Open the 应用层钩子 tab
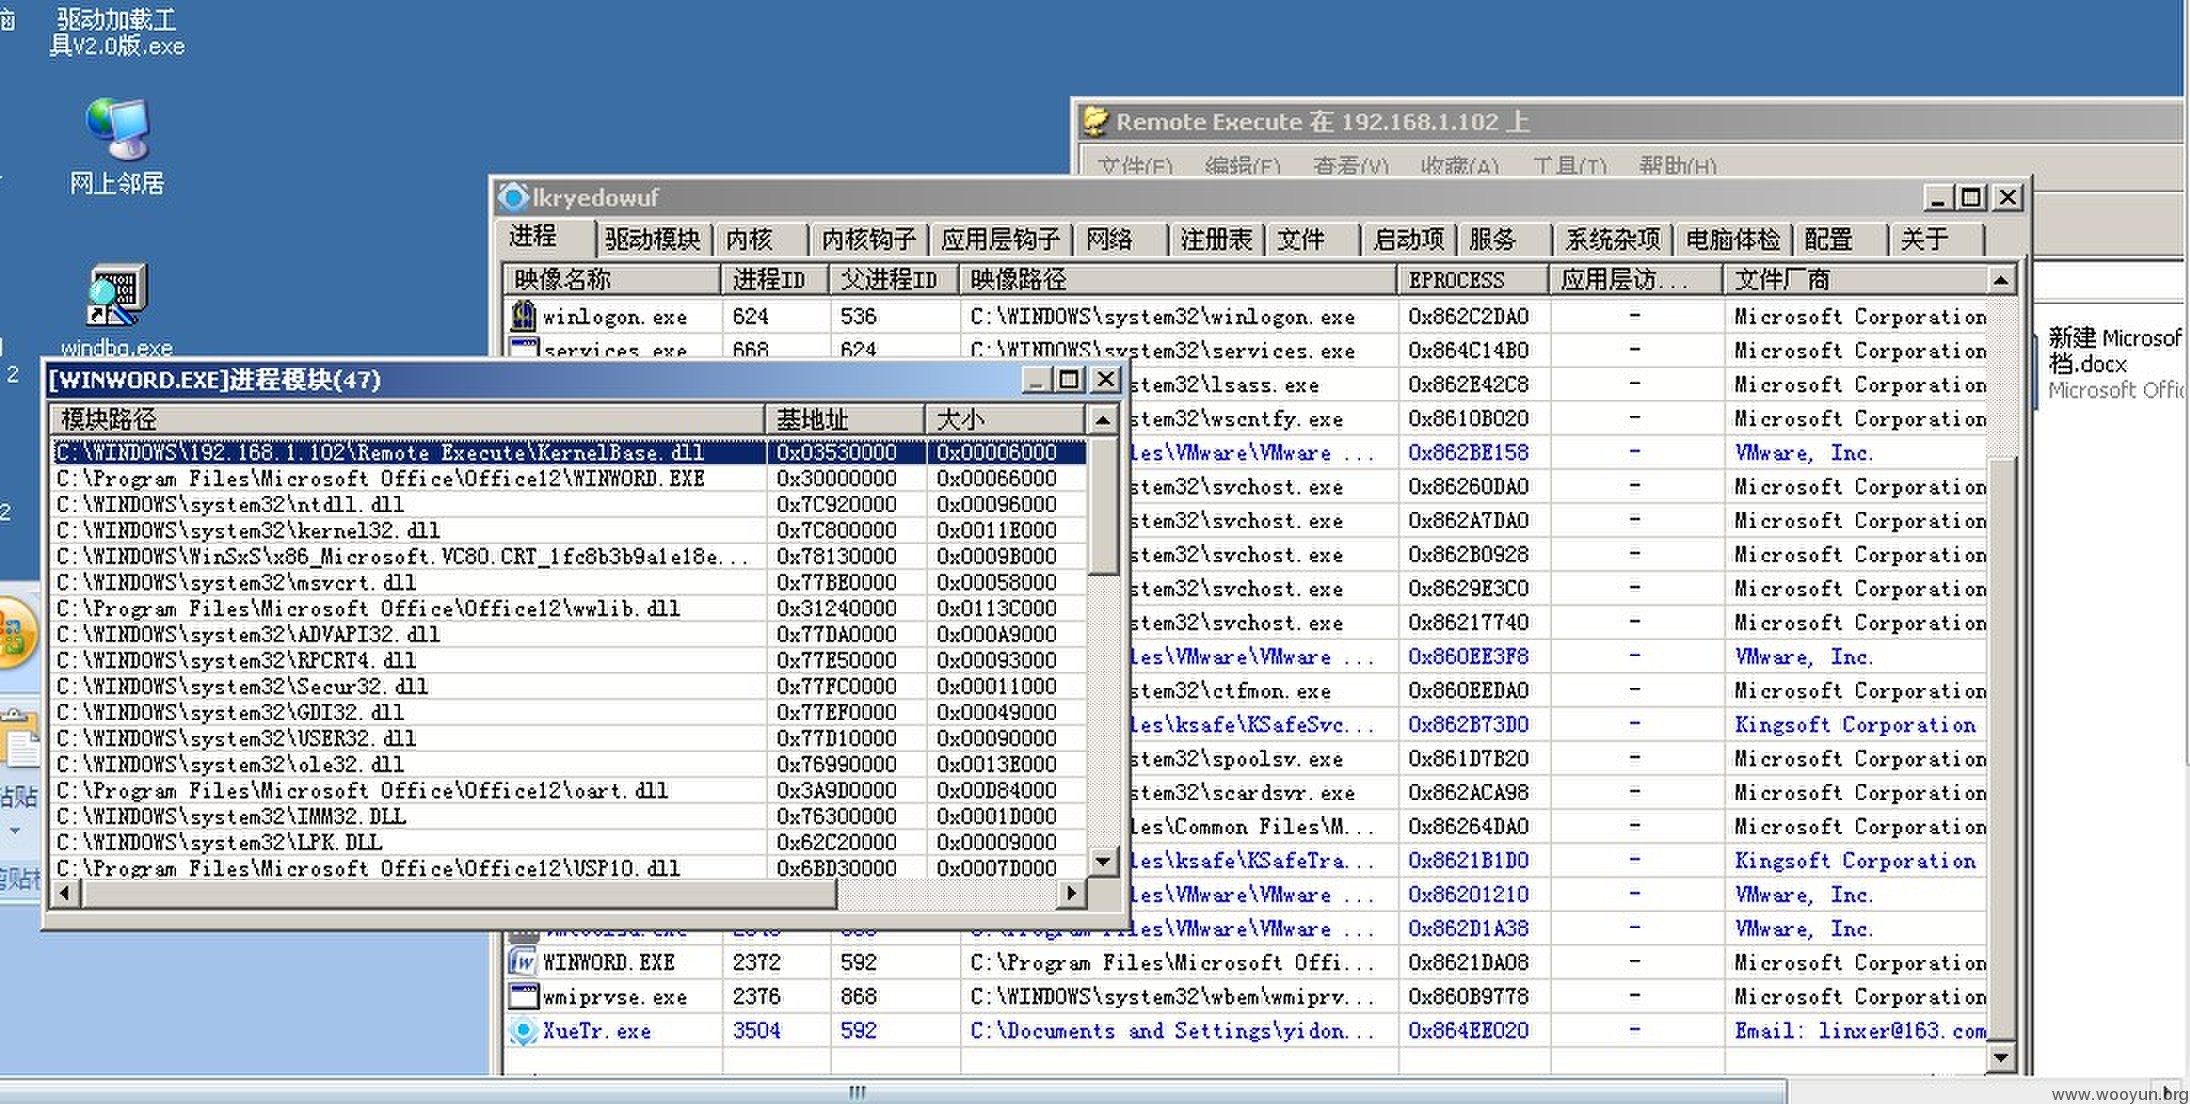This screenshot has height=1104, width=2190. [x=1000, y=239]
